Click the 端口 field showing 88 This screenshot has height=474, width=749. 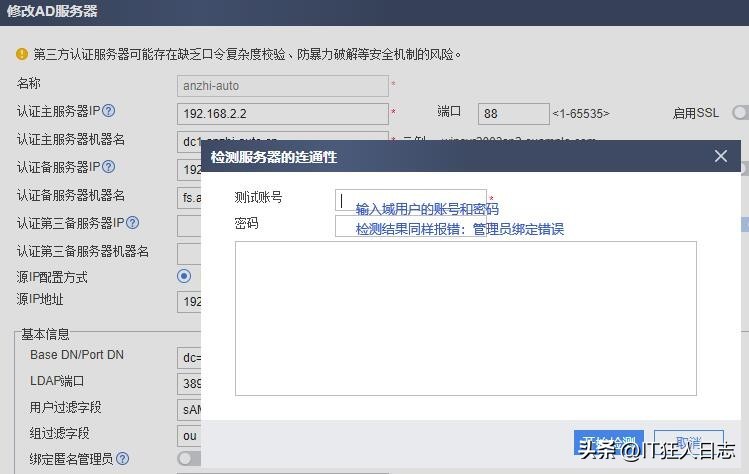coord(514,114)
